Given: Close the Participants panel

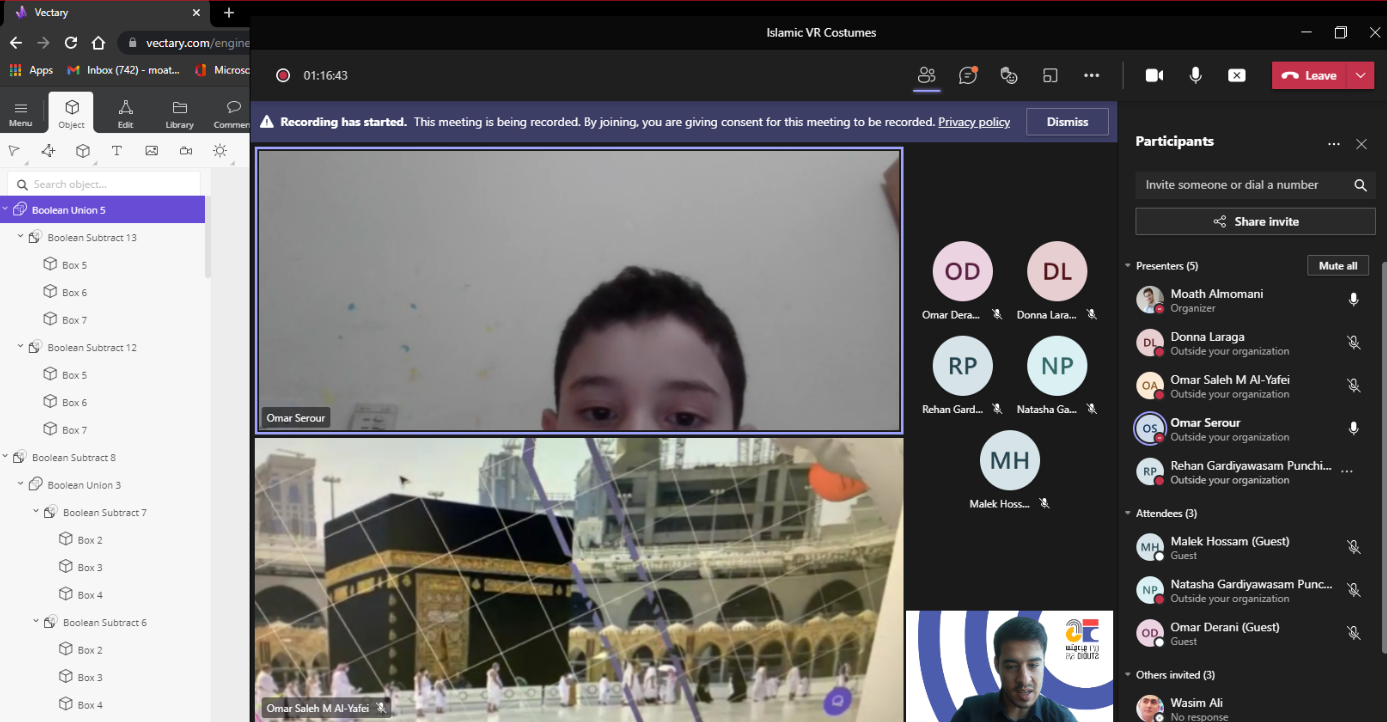Looking at the screenshot, I should tap(1361, 144).
